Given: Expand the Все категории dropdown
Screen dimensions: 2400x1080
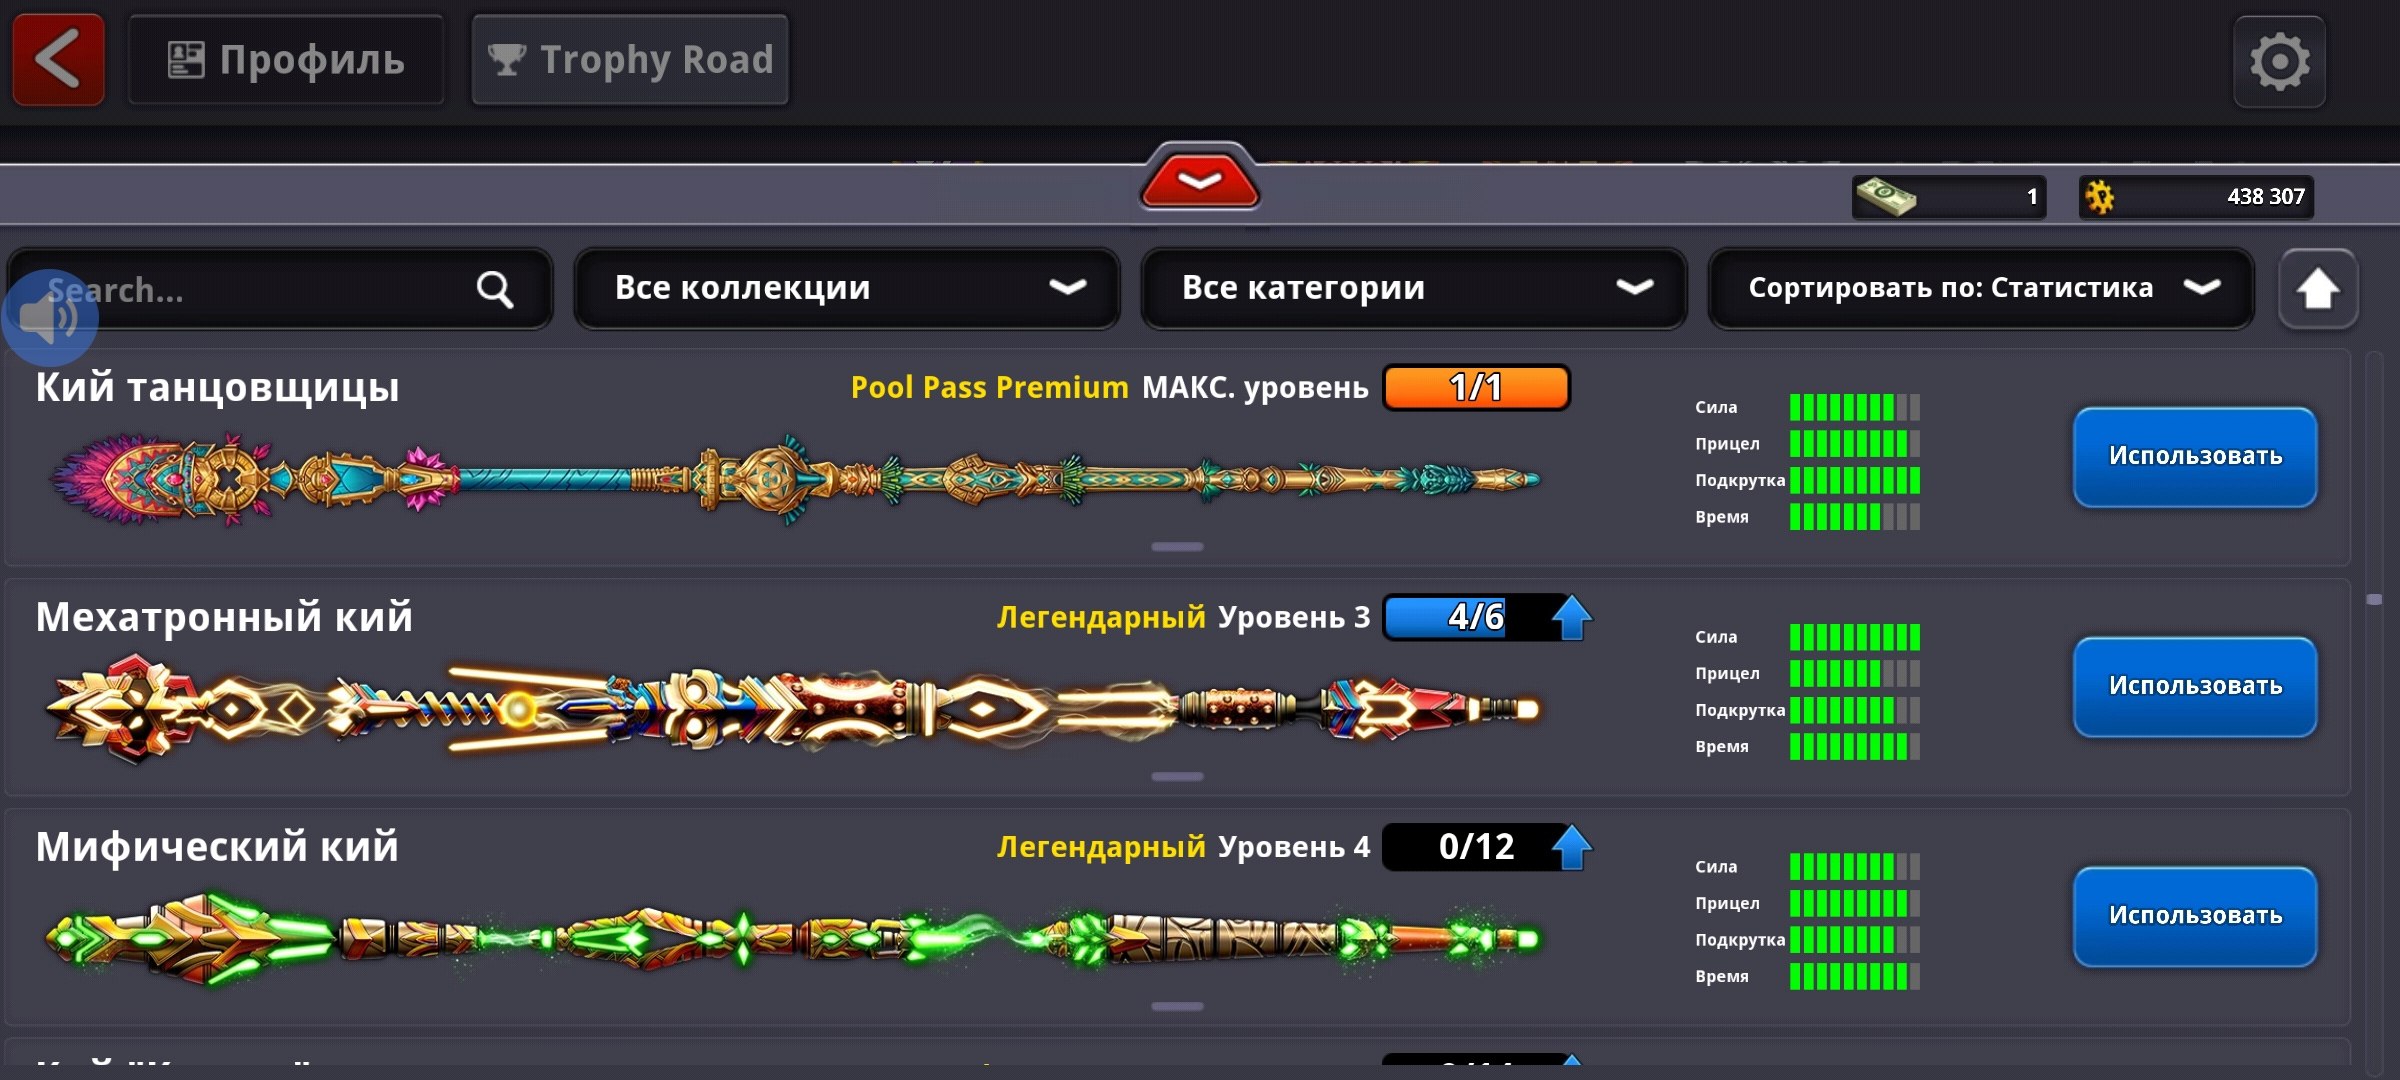Looking at the screenshot, I should (1414, 288).
